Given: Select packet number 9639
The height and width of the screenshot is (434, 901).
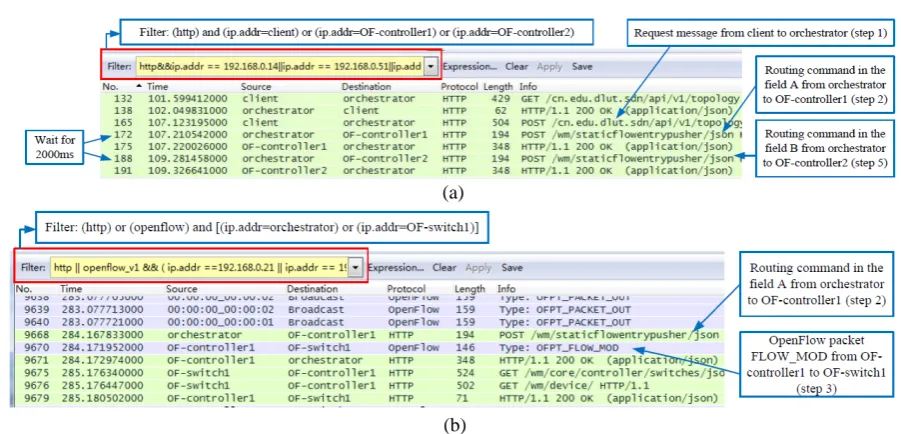Looking at the screenshot, I should (368, 310).
